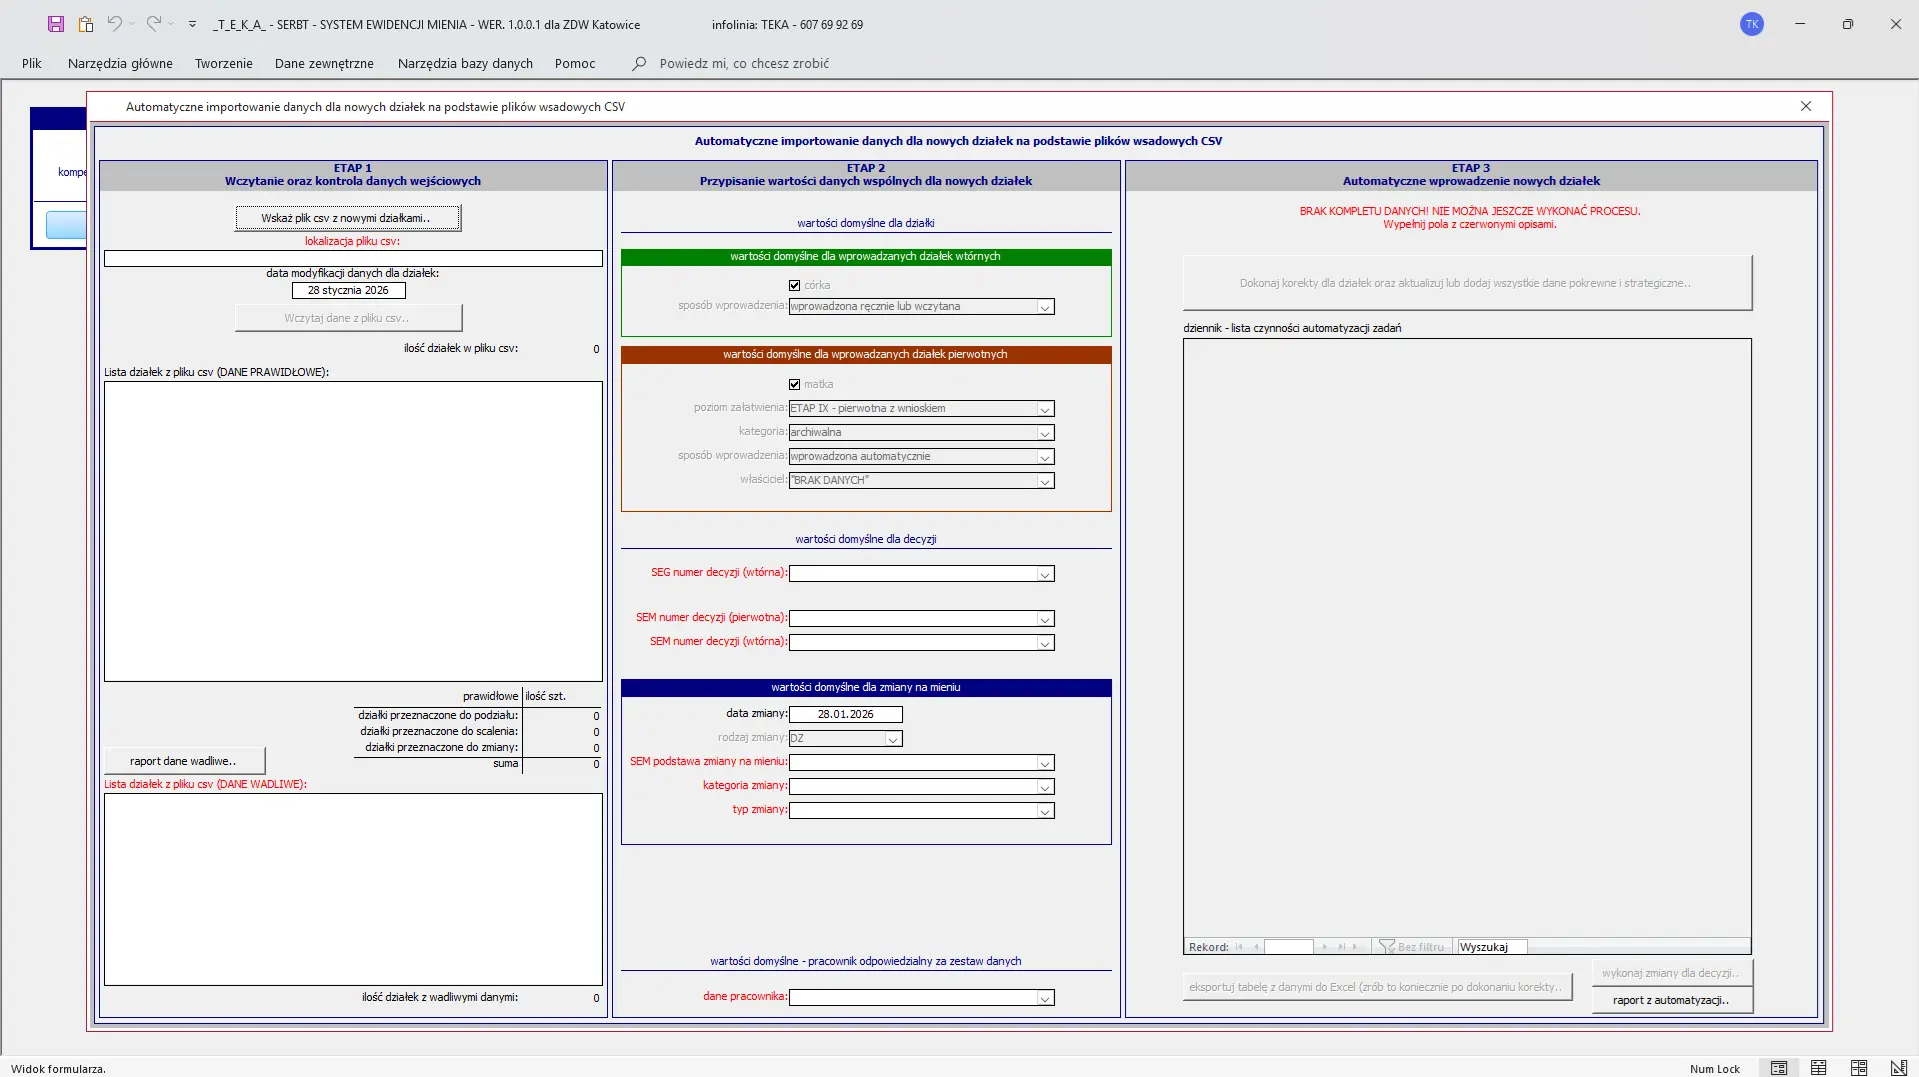
Task: Open the 'dane pracownika' dropdown
Action: 1045,998
